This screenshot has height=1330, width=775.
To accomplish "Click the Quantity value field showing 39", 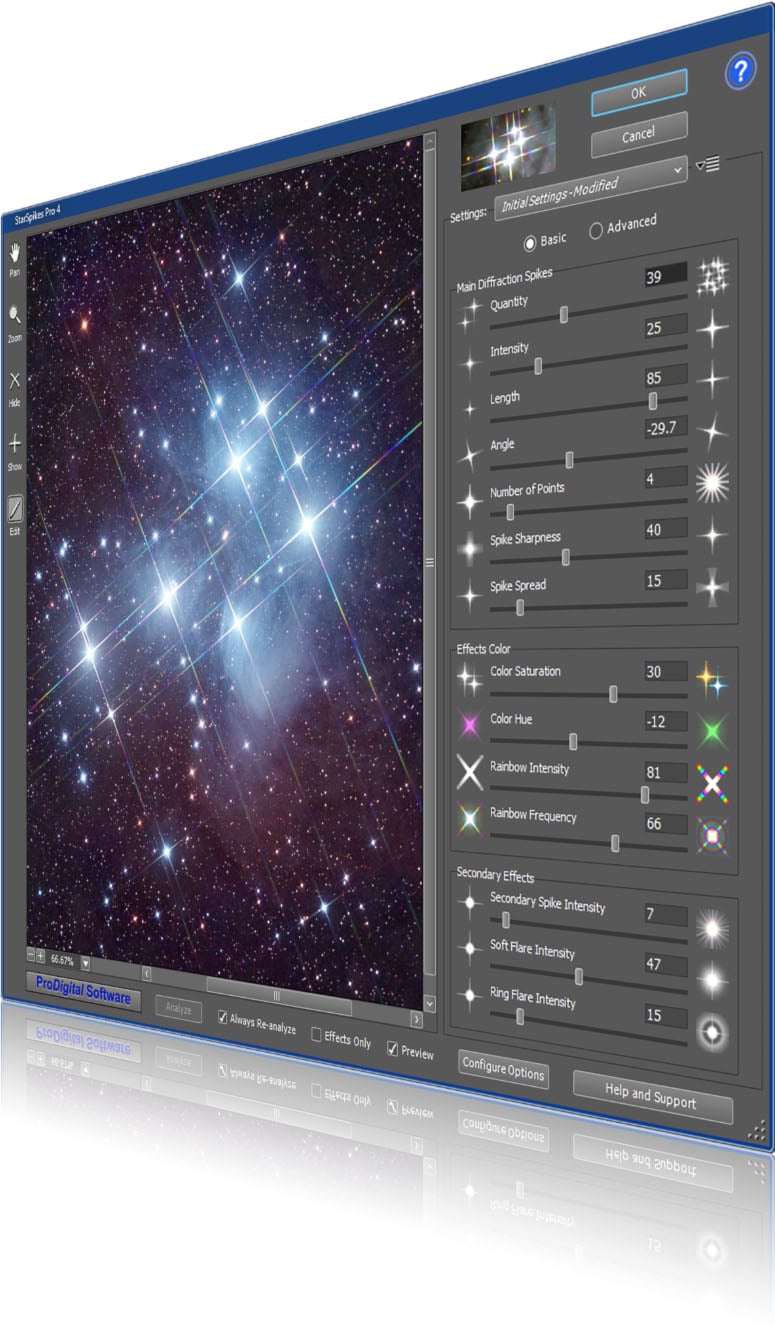I will point(664,276).
